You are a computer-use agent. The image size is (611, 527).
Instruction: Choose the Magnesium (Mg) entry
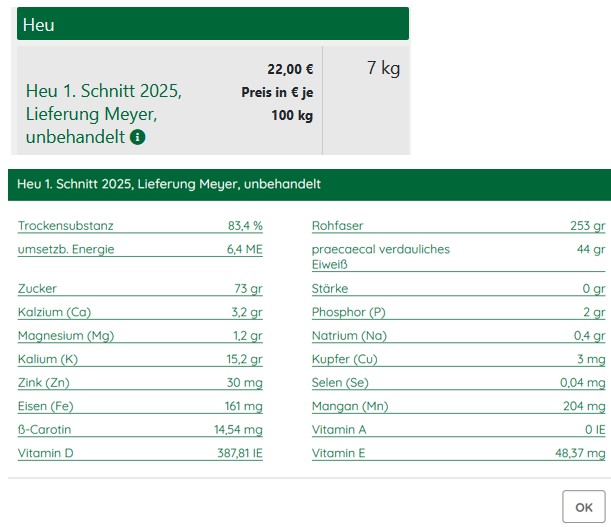pyautogui.click(x=64, y=335)
